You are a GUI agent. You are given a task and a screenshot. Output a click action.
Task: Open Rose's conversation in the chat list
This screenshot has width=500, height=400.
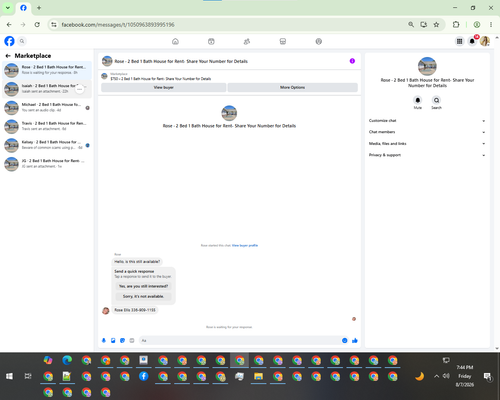(x=47, y=70)
